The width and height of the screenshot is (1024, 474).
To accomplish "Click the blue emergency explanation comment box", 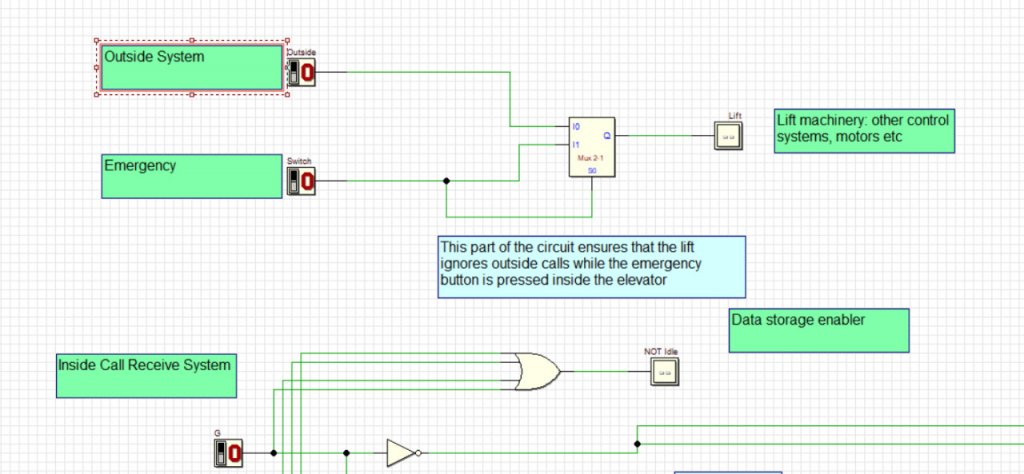I will point(592,267).
